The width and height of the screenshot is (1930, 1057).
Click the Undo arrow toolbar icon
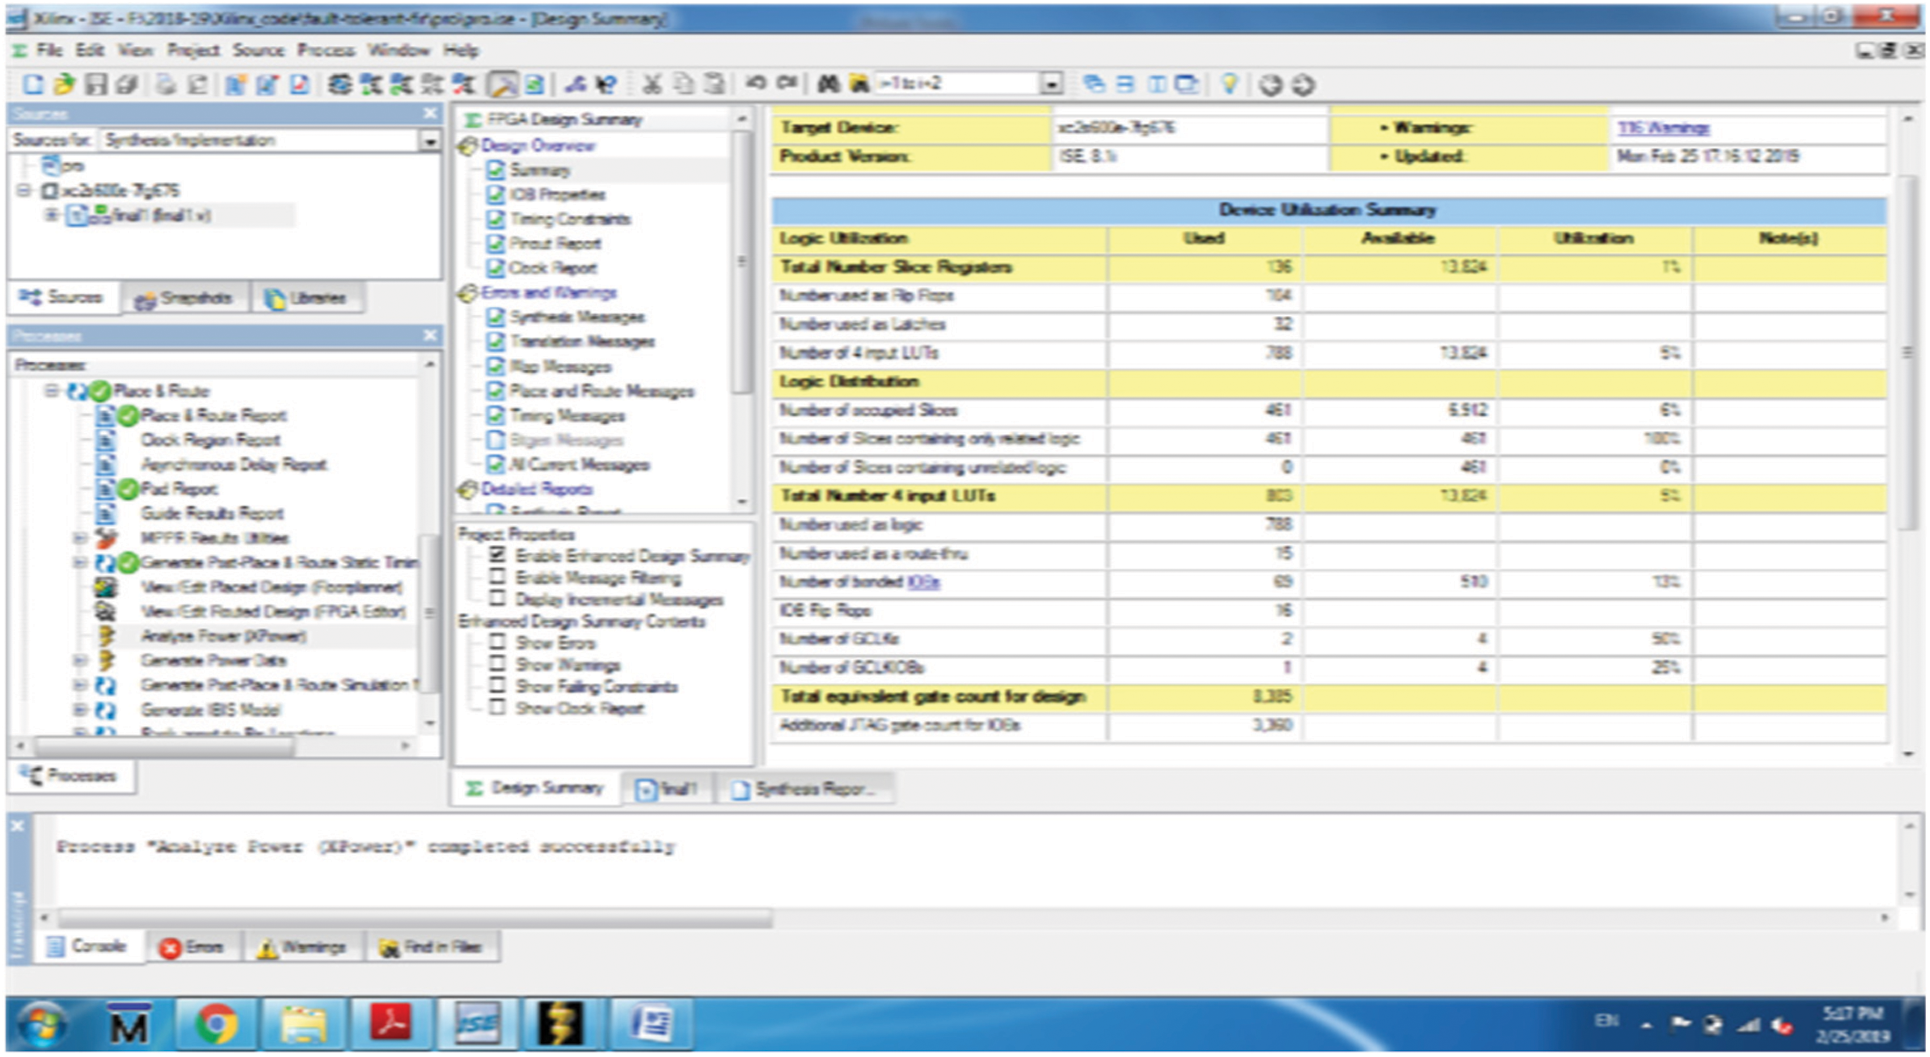[x=755, y=84]
